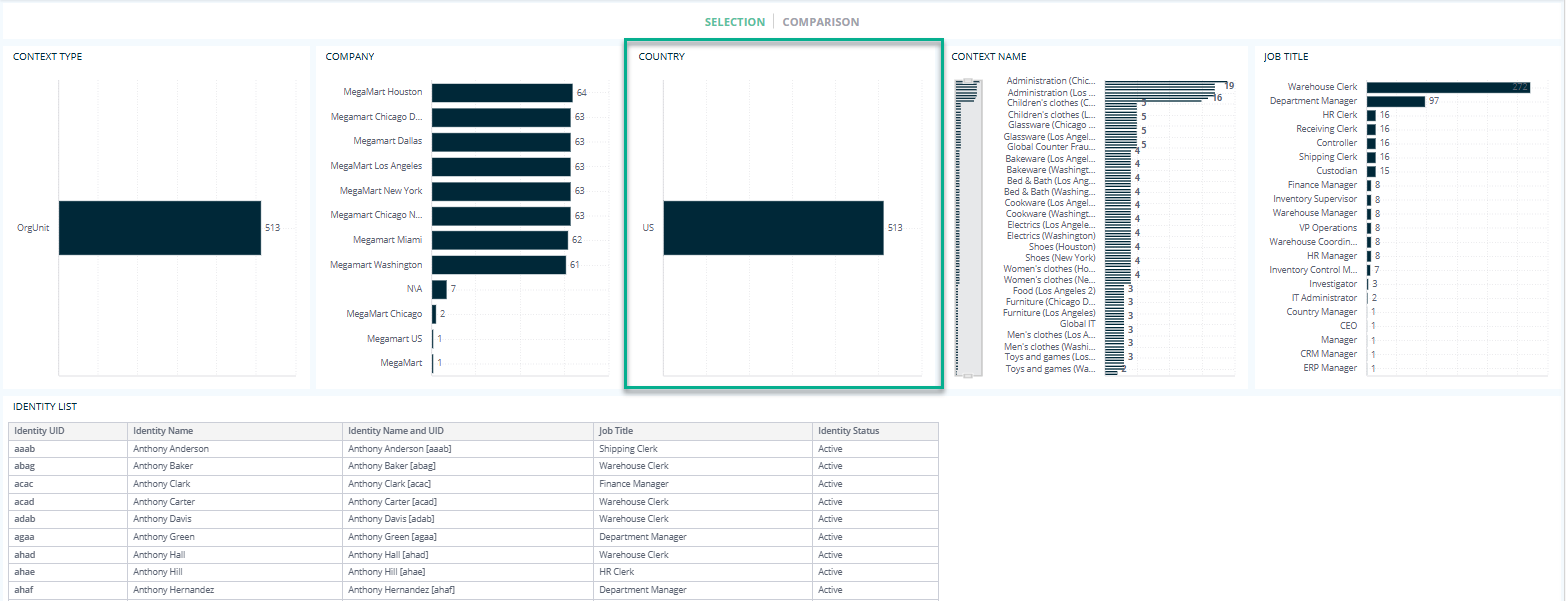Click bottom handle of Context Name range slider
Image resolution: width=1566 pixels, height=601 pixels.
click(x=967, y=375)
